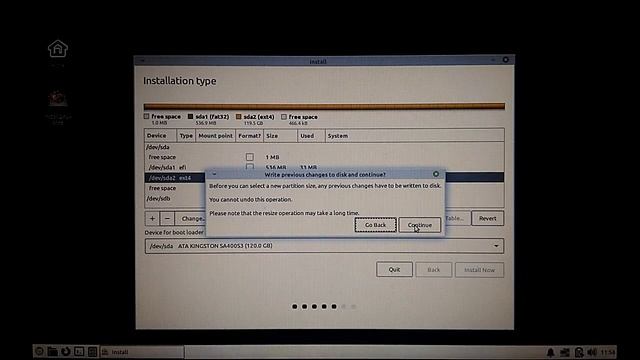640x360 pixels.
Task: Select the /dev/sda1 efi partition row
Action: 175,167
